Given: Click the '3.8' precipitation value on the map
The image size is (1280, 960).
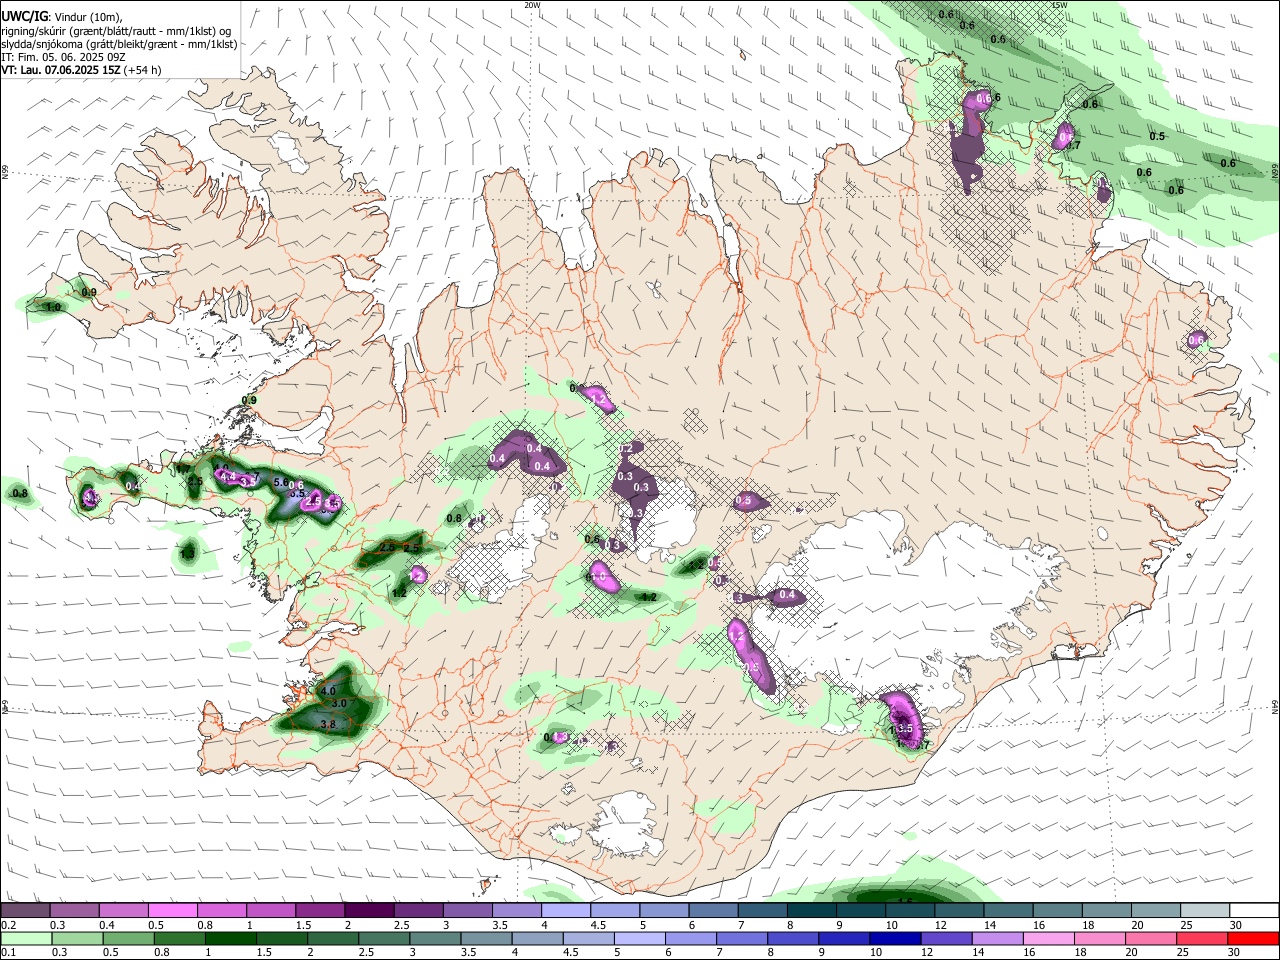Looking at the screenshot, I should point(327,723).
